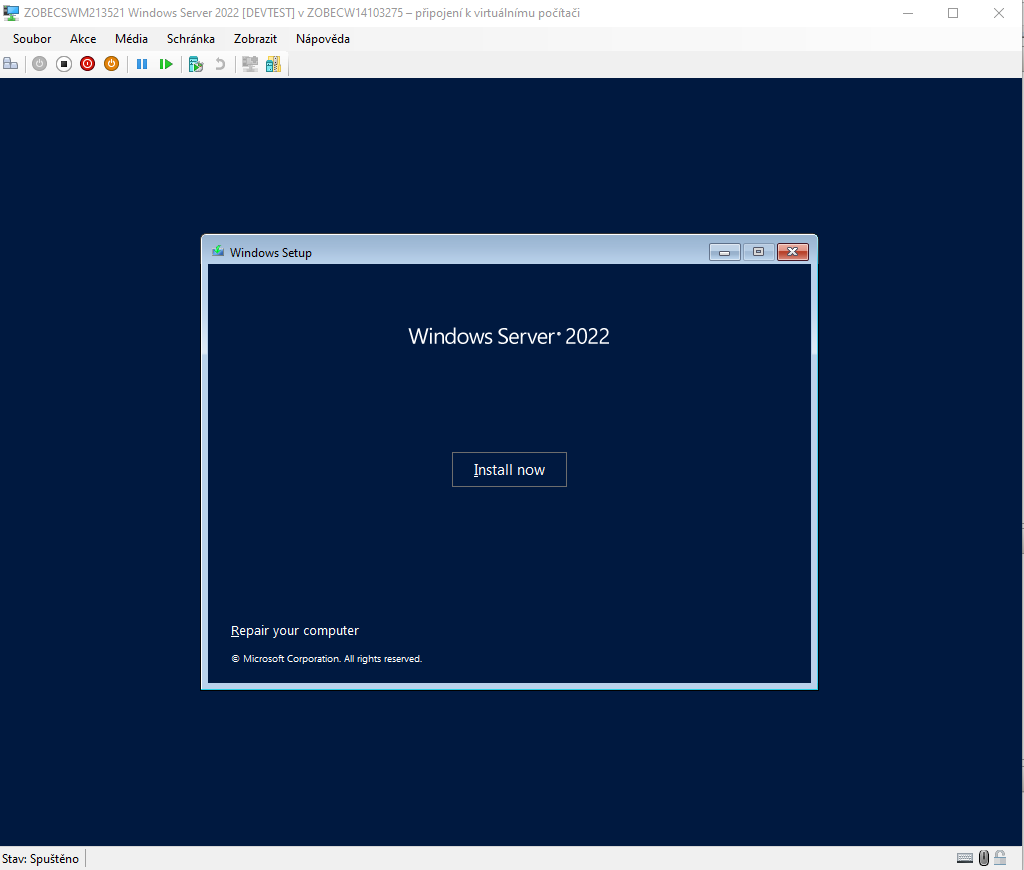Viewport: 1024px width, 870px height.
Task: Click the greyed-out Start power icon
Action: click(x=39, y=64)
